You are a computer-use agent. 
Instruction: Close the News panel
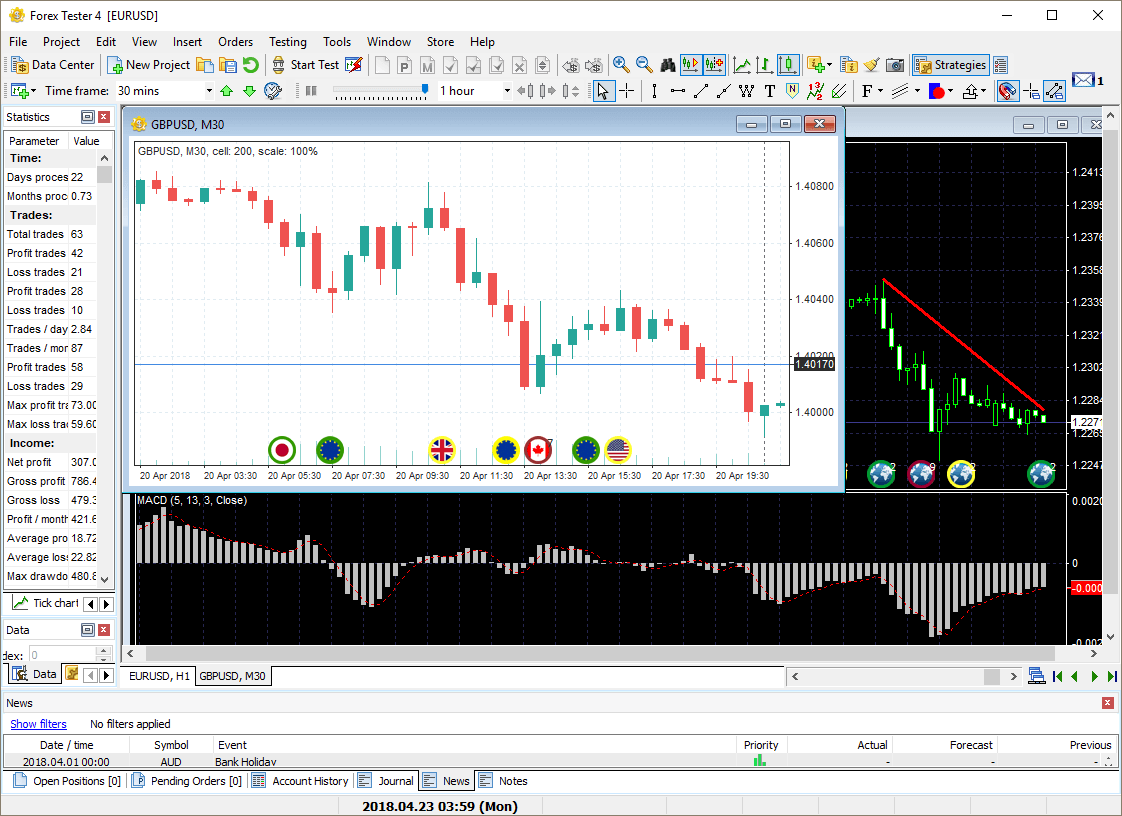1108,703
